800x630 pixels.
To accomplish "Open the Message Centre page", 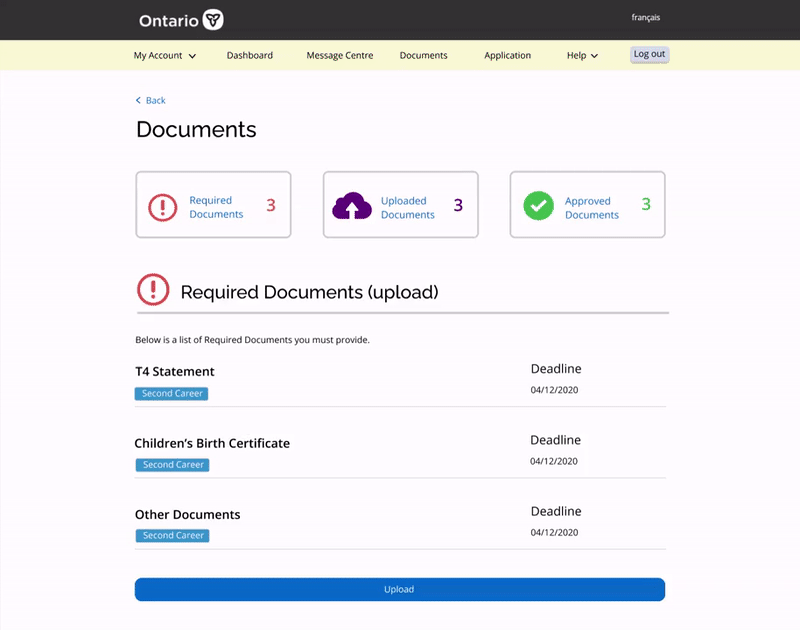I will tap(340, 55).
